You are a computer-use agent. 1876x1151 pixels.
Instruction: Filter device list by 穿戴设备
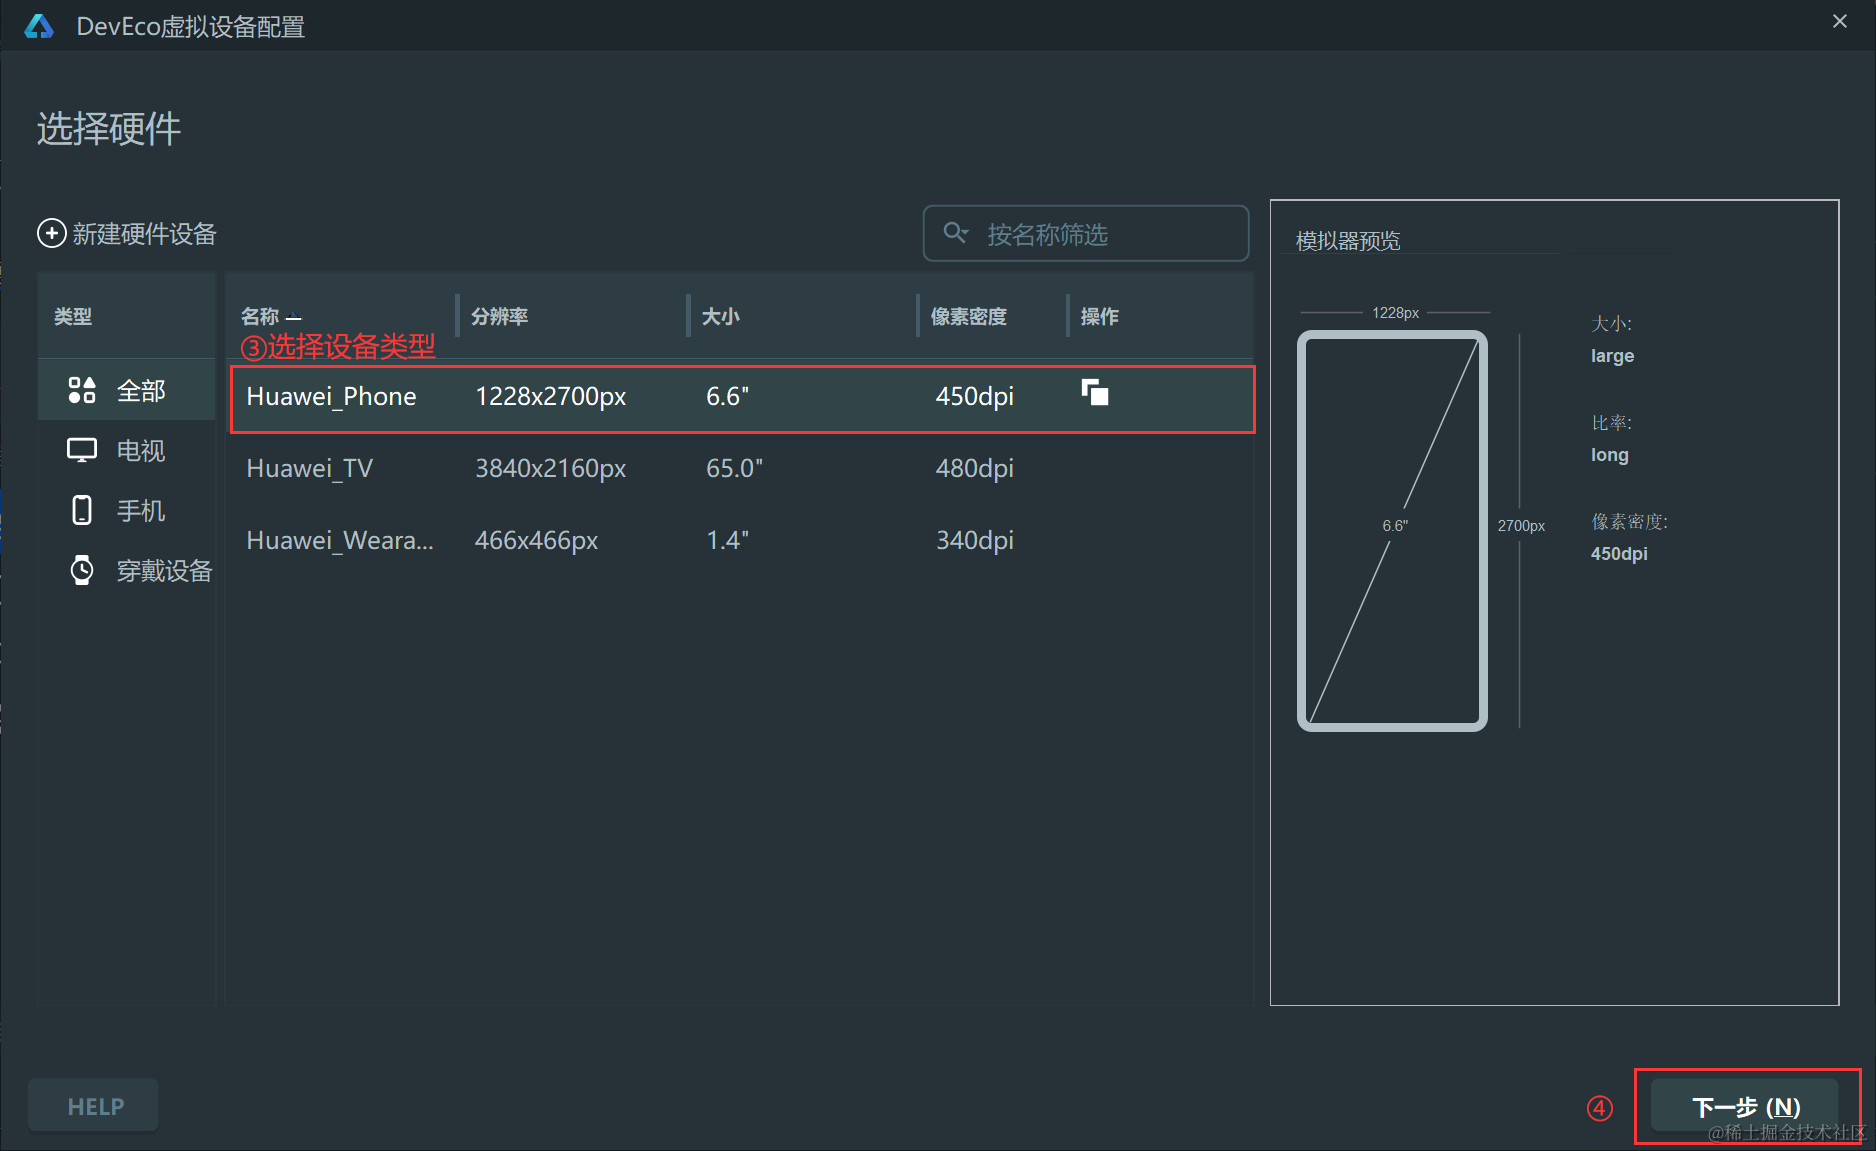pyautogui.click(x=127, y=570)
